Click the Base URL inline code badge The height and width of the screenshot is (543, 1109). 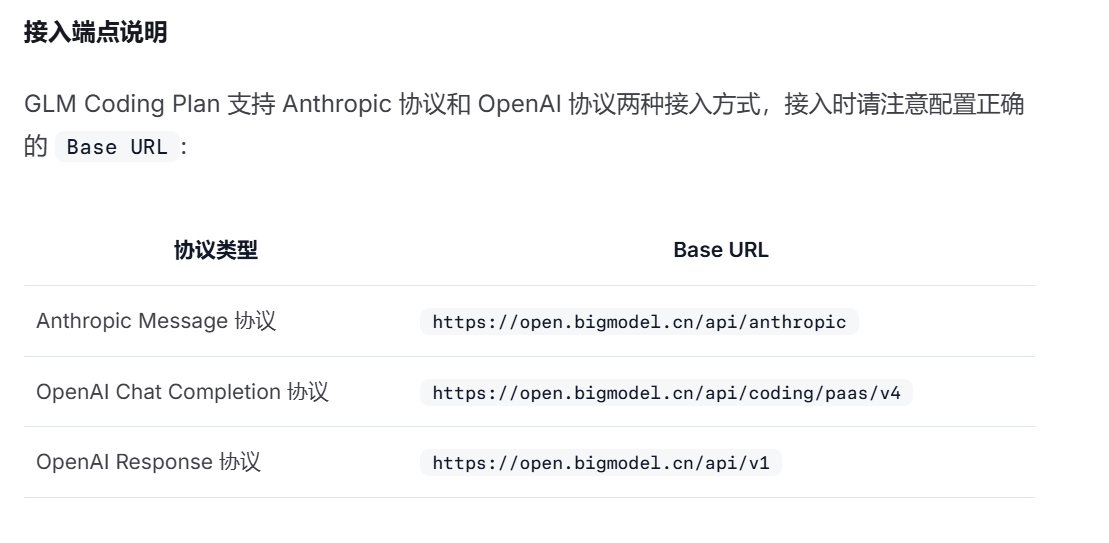117,146
